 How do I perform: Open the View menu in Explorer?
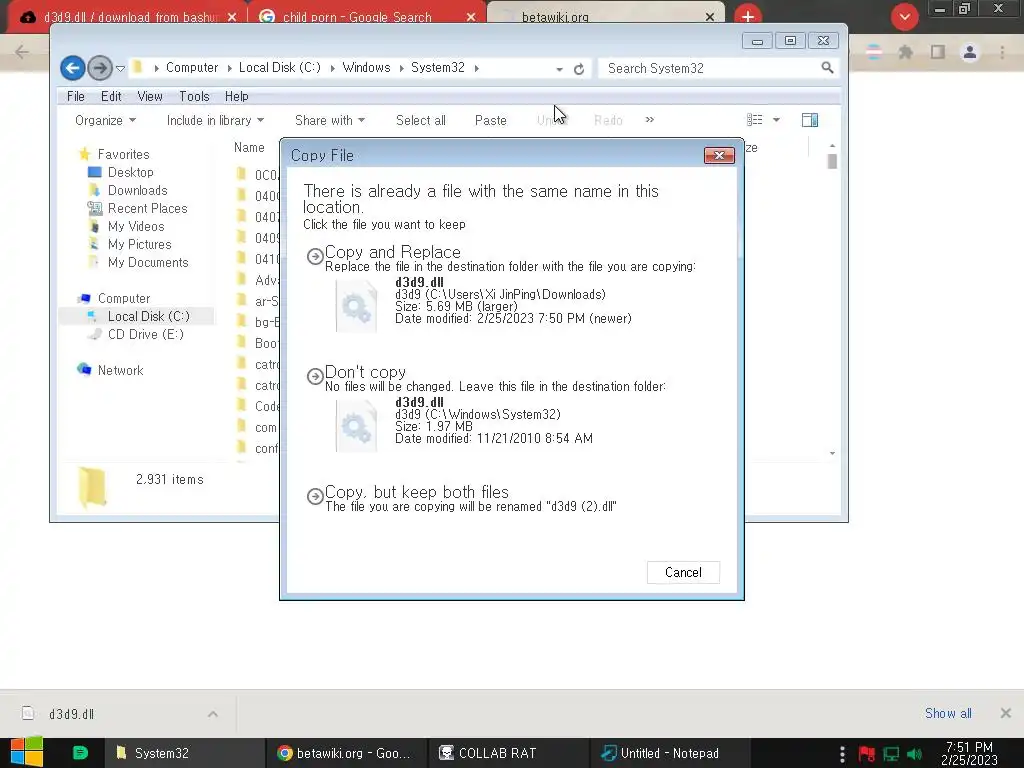coord(150,97)
